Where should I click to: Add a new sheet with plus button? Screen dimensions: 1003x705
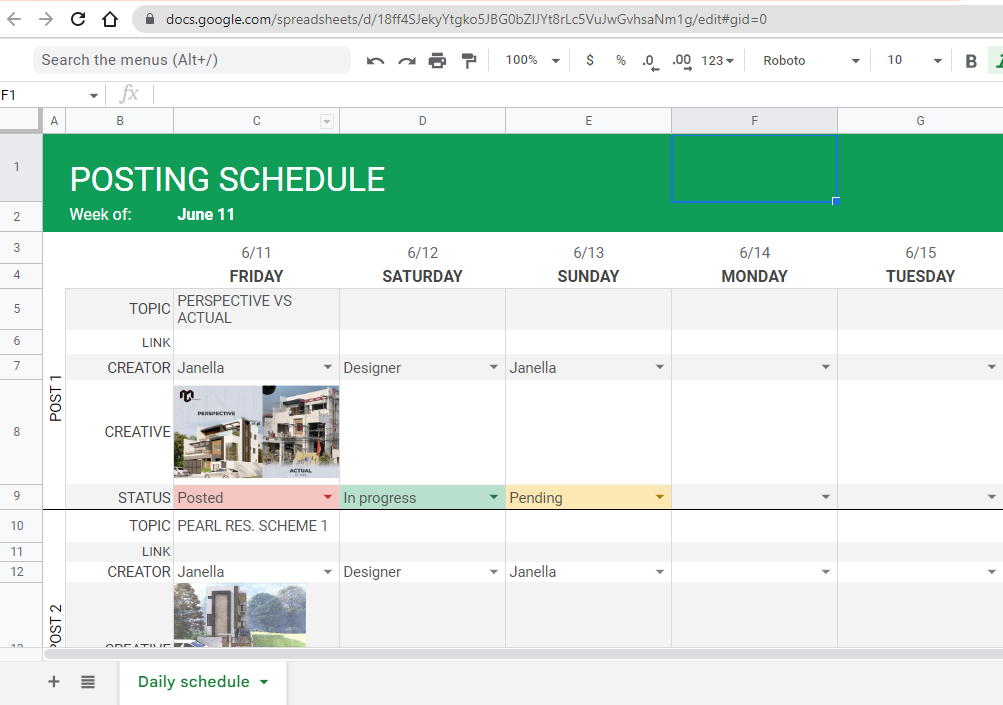pyautogui.click(x=54, y=682)
